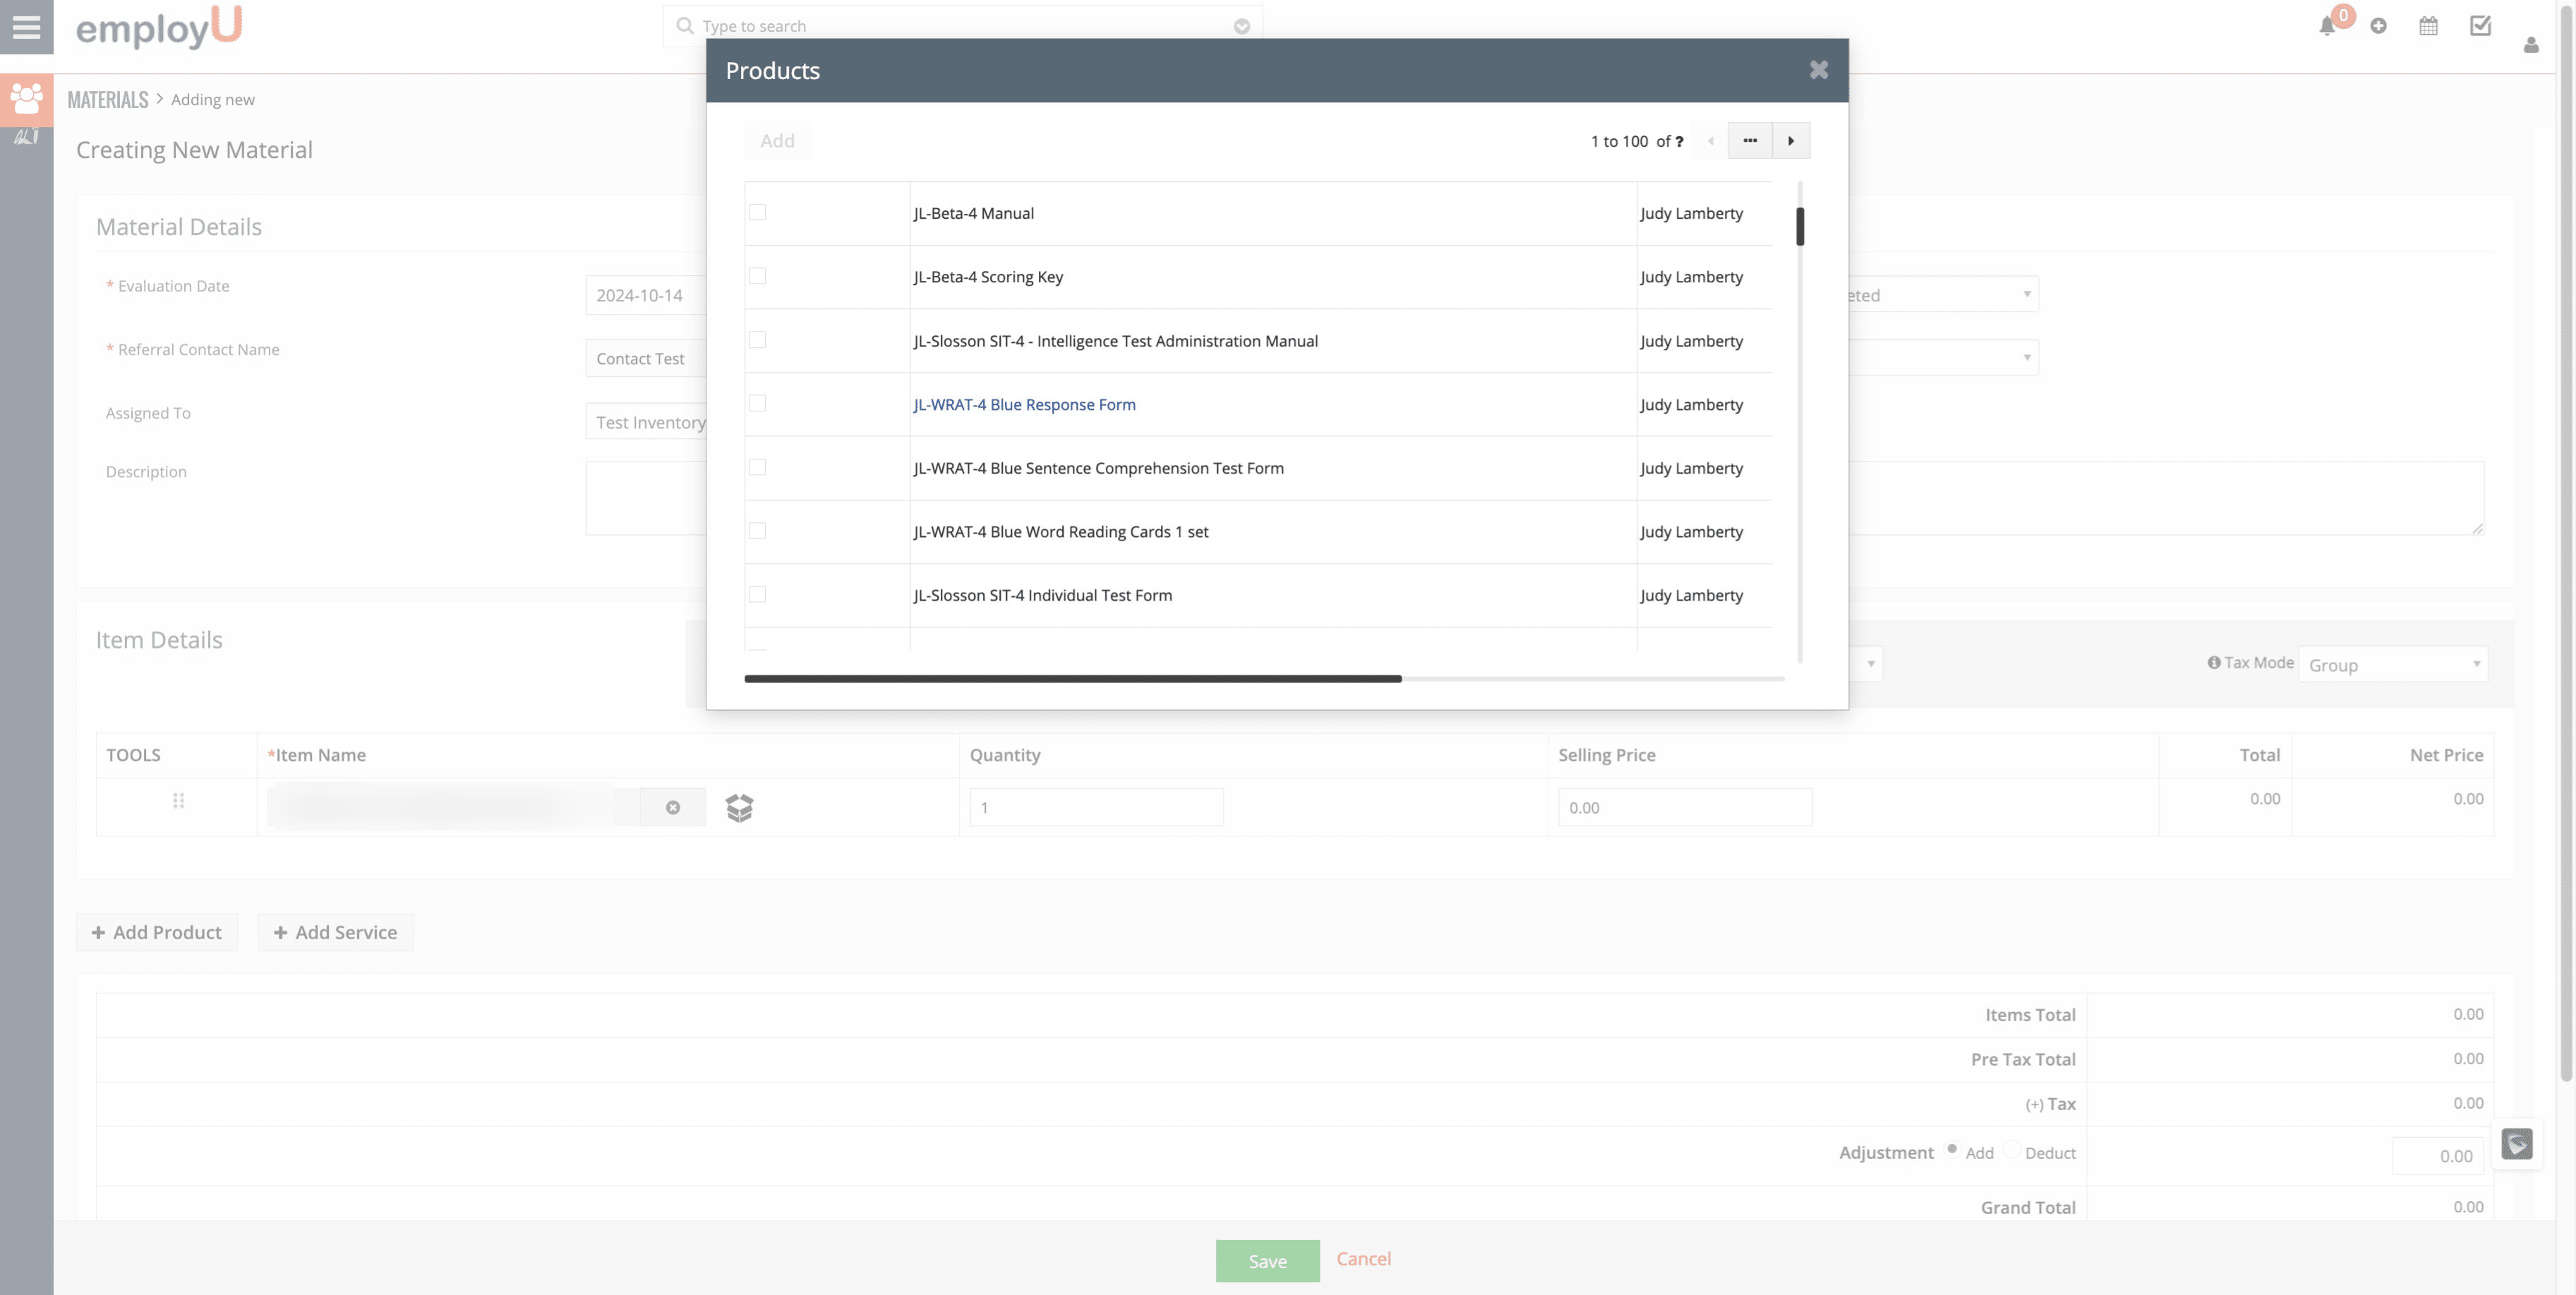
Task: Check the JL-Beta-4 Manual checkbox
Action: [x=758, y=212]
